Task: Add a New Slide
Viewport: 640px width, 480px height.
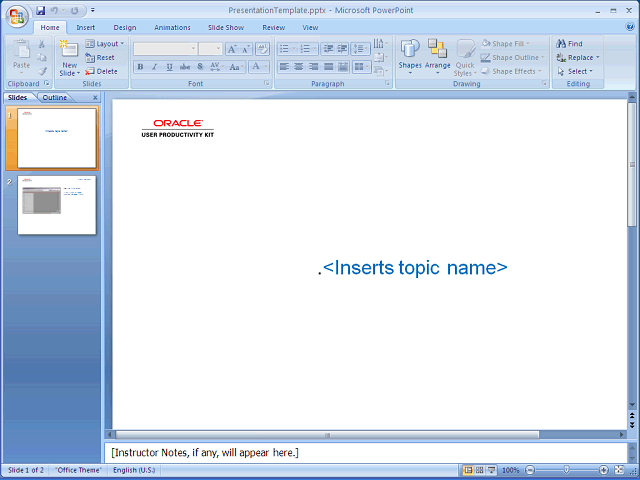Action: pyautogui.click(x=70, y=58)
